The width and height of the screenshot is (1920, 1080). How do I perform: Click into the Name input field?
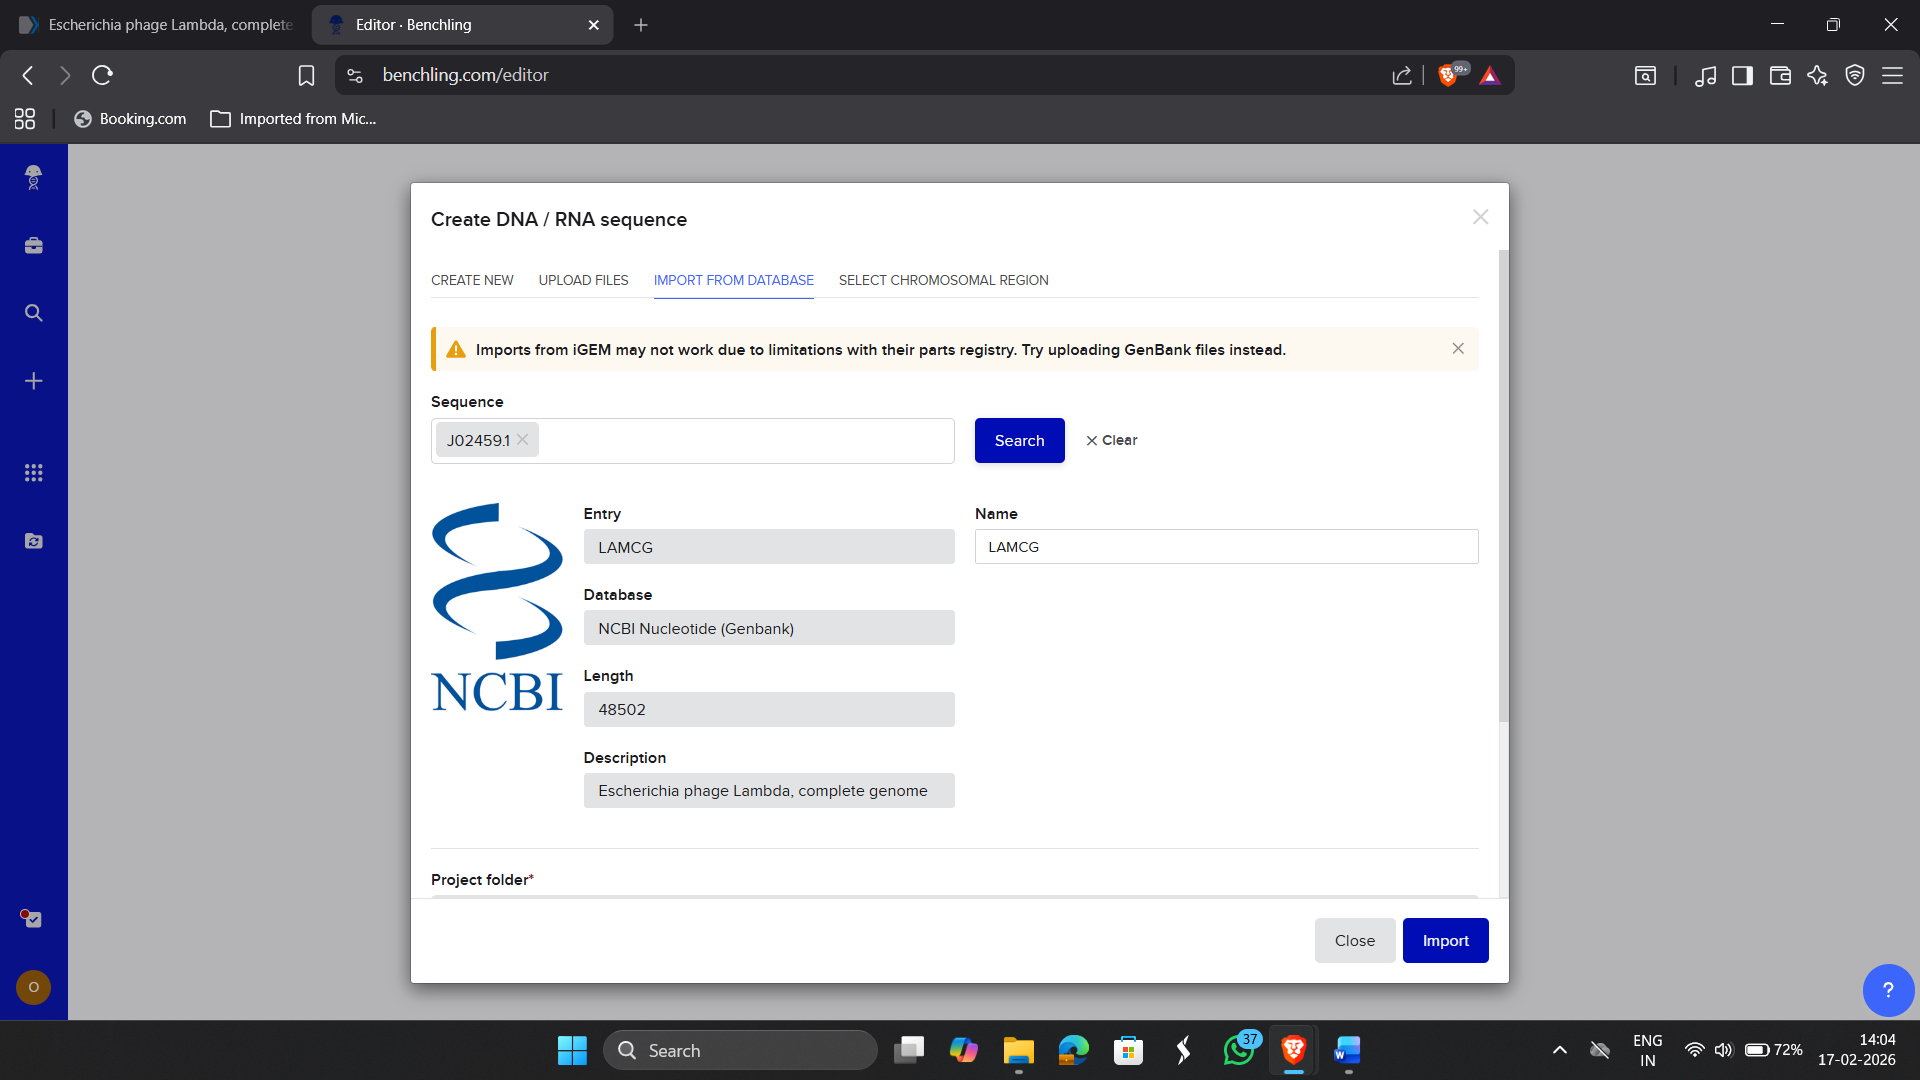1226,547
